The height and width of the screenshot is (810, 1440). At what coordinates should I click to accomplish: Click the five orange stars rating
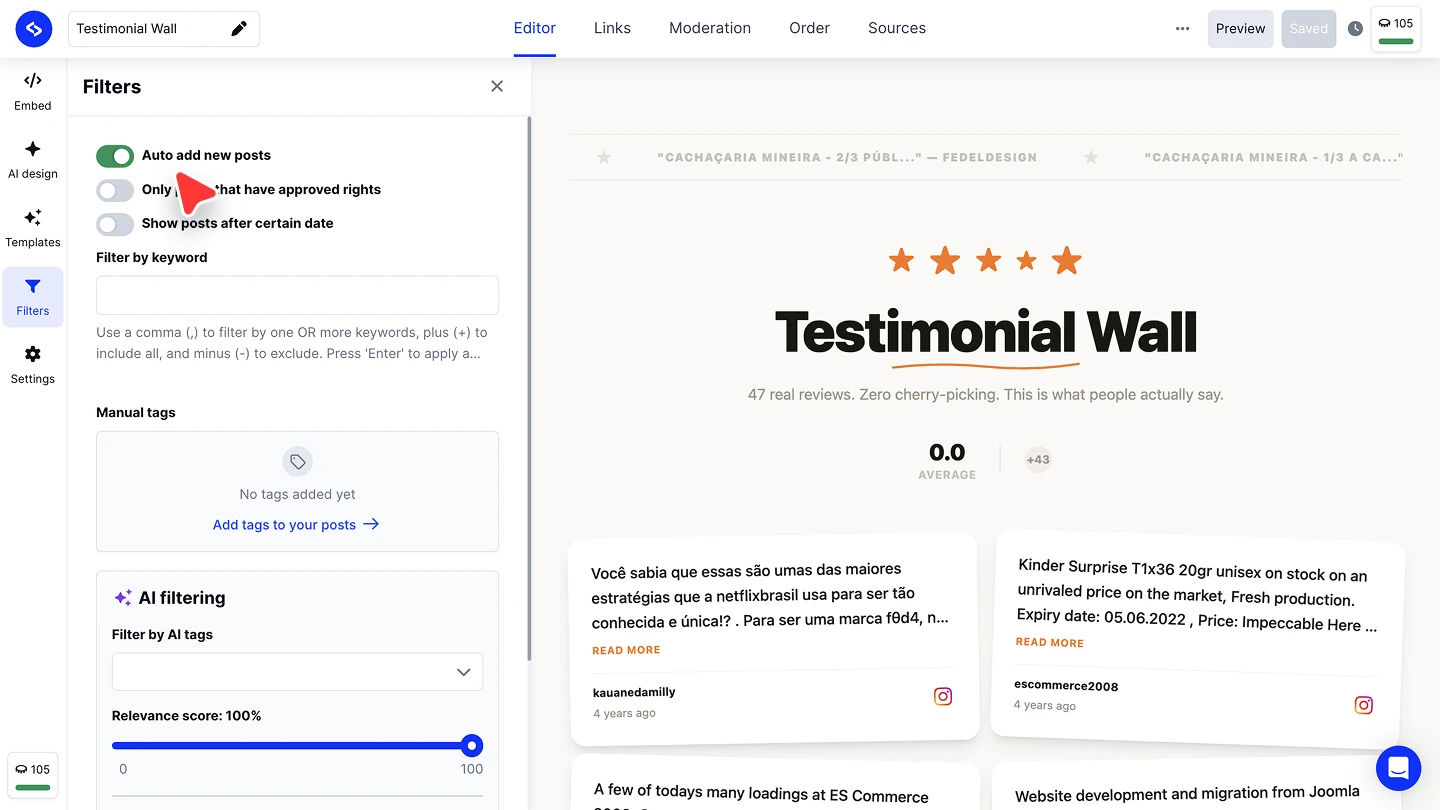[x=986, y=261]
